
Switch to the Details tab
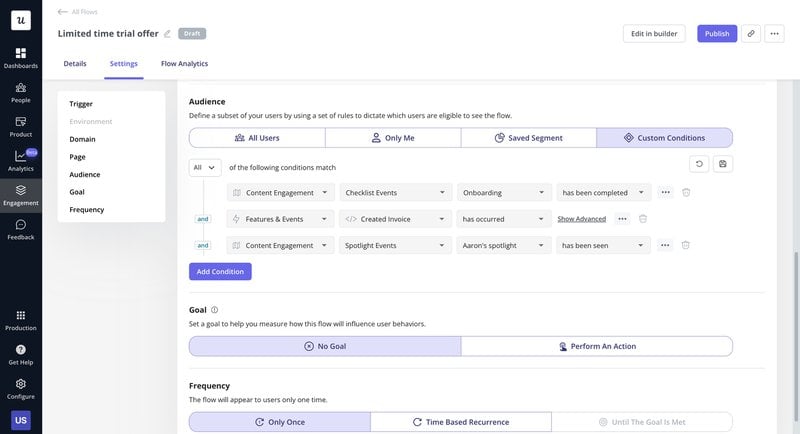(75, 64)
